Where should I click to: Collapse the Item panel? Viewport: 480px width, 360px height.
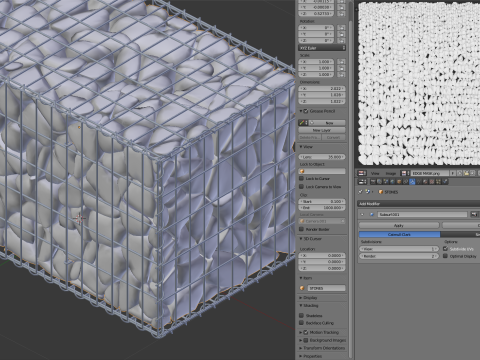[x=301, y=278]
